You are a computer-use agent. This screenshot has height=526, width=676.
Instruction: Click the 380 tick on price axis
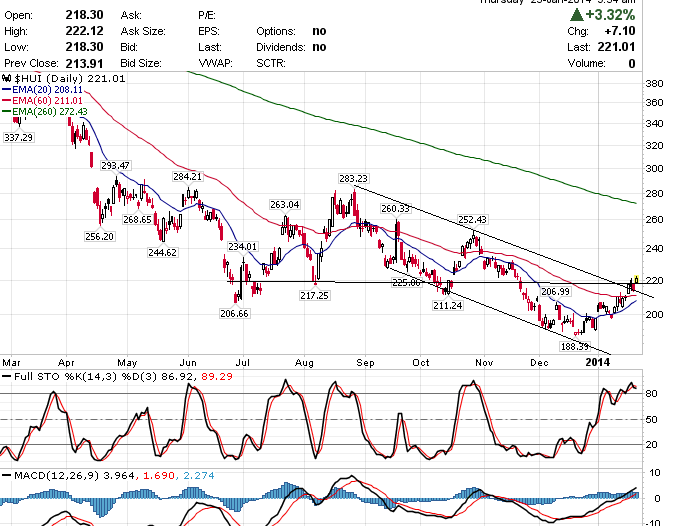tap(654, 84)
